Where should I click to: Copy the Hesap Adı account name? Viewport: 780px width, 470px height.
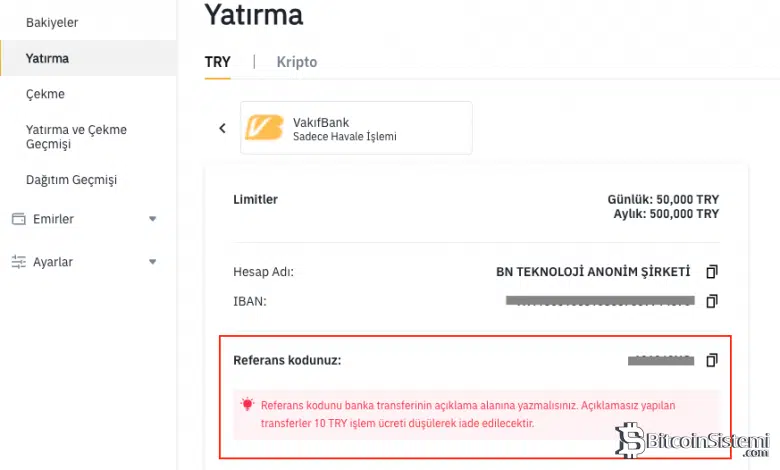[712, 271]
